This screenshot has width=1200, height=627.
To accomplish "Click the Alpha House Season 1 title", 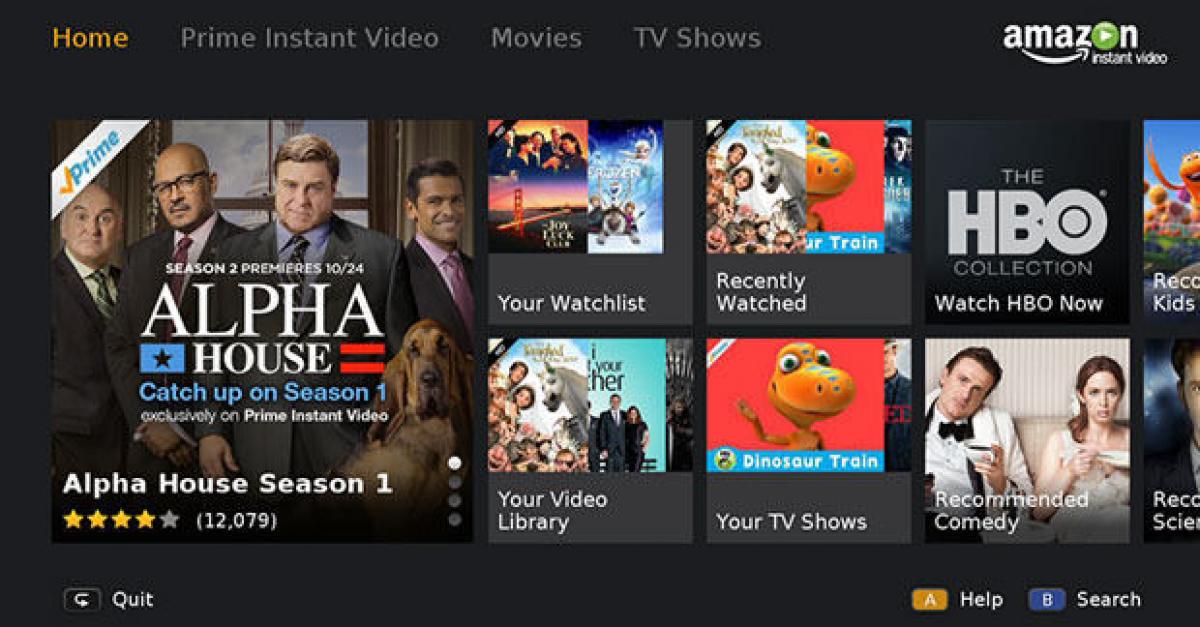I will [x=227, y=484].
